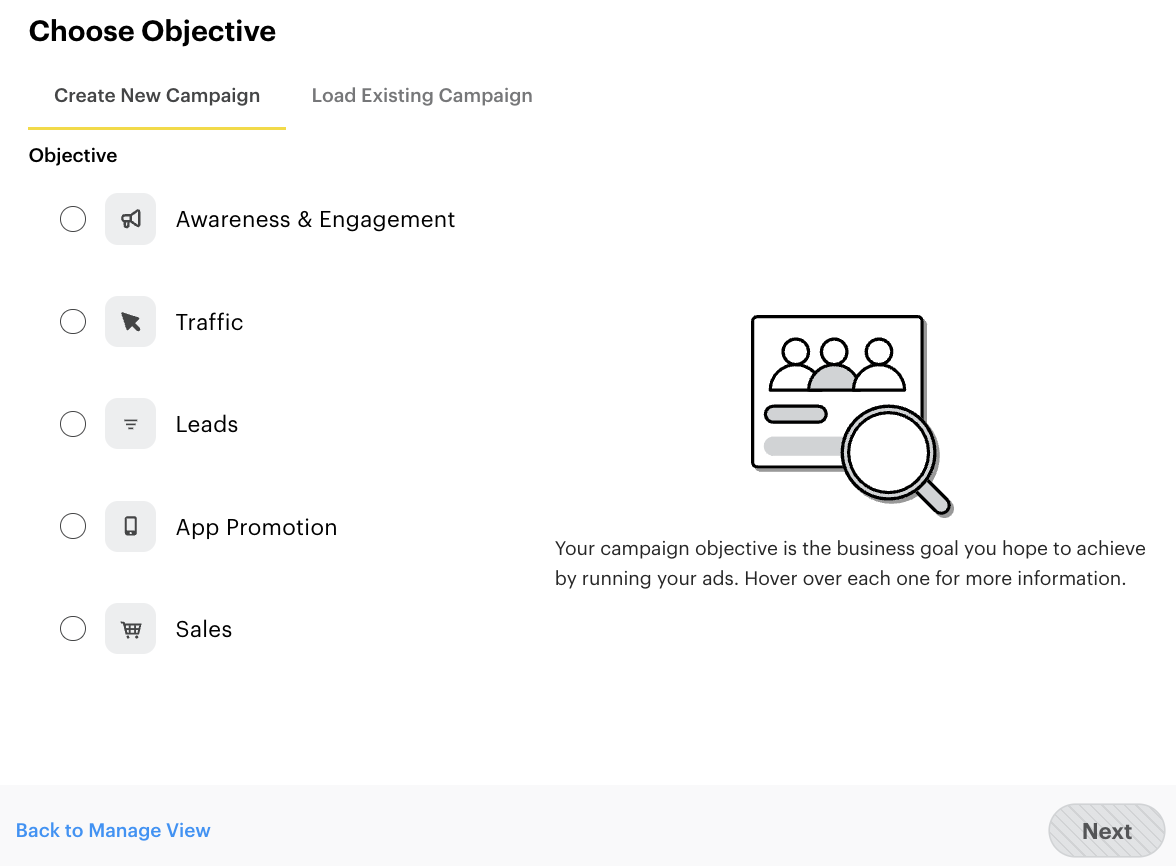Viewport: 1176px width, 866px height.
Task: Click the App Promotion label text
Action: click(256, 526)
